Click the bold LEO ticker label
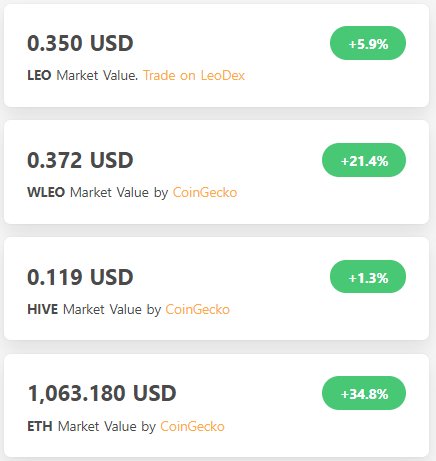 (x=39, y=75)
